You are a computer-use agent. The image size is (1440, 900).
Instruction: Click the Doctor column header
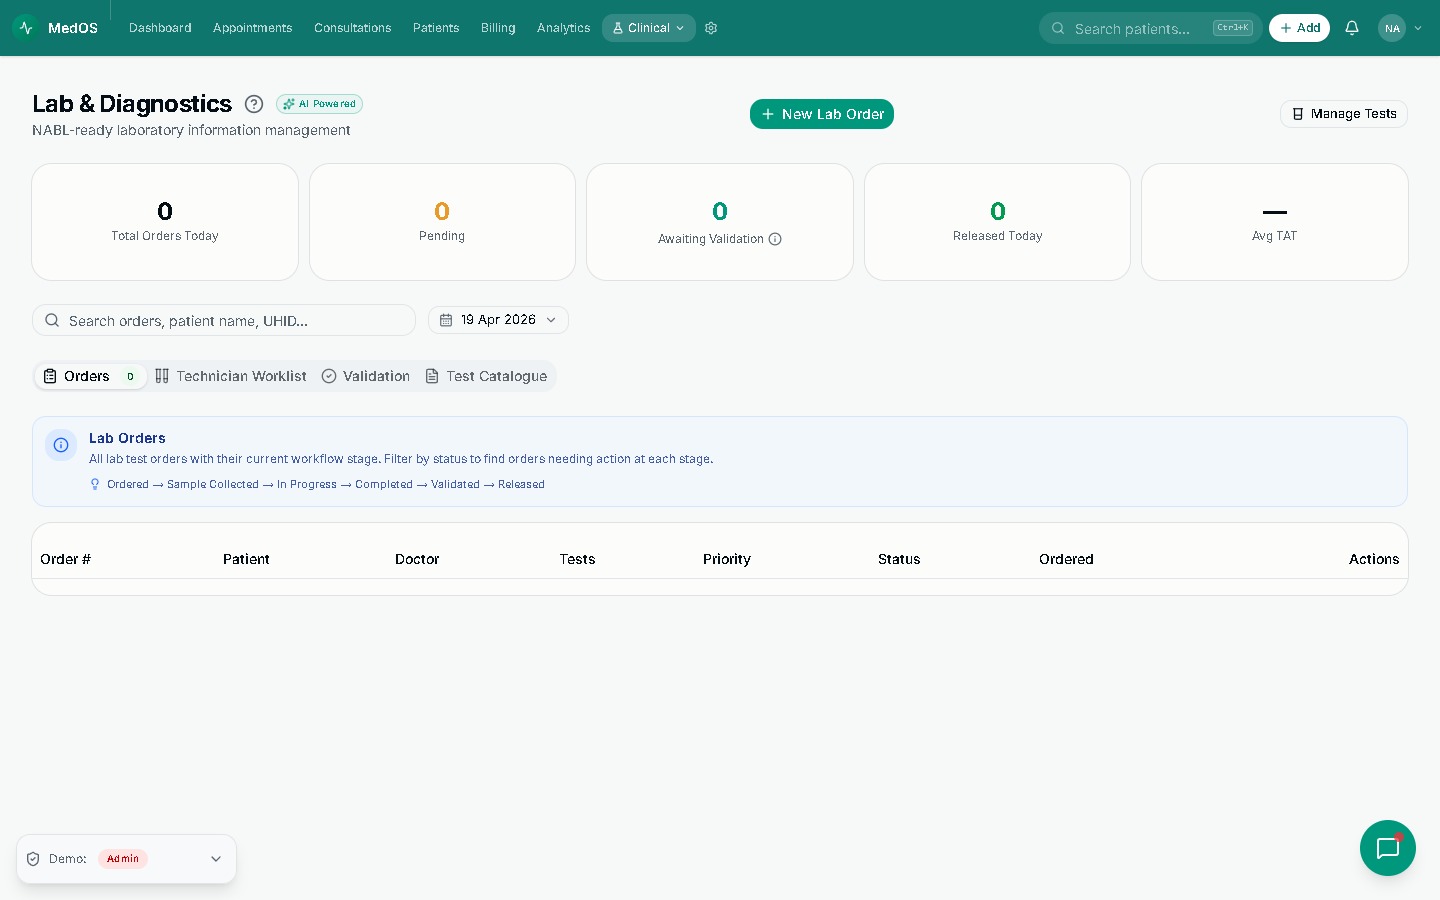click(417, 559)
